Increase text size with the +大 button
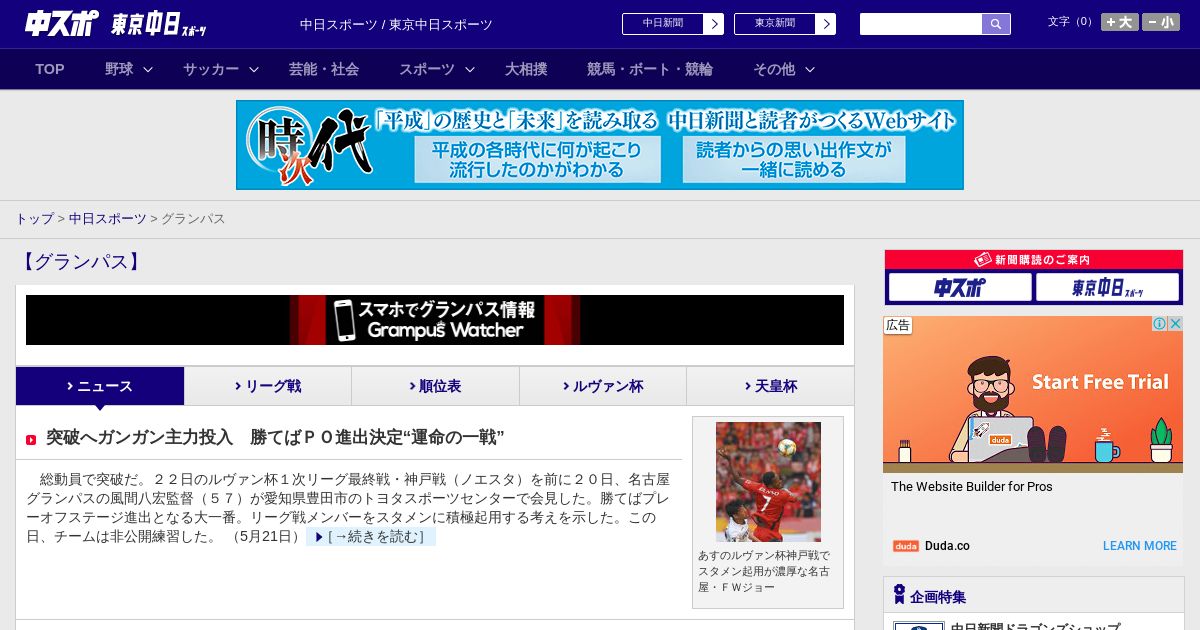Image resolution: width=1200 pixels, height=630 pixels. pos(1120,22)
